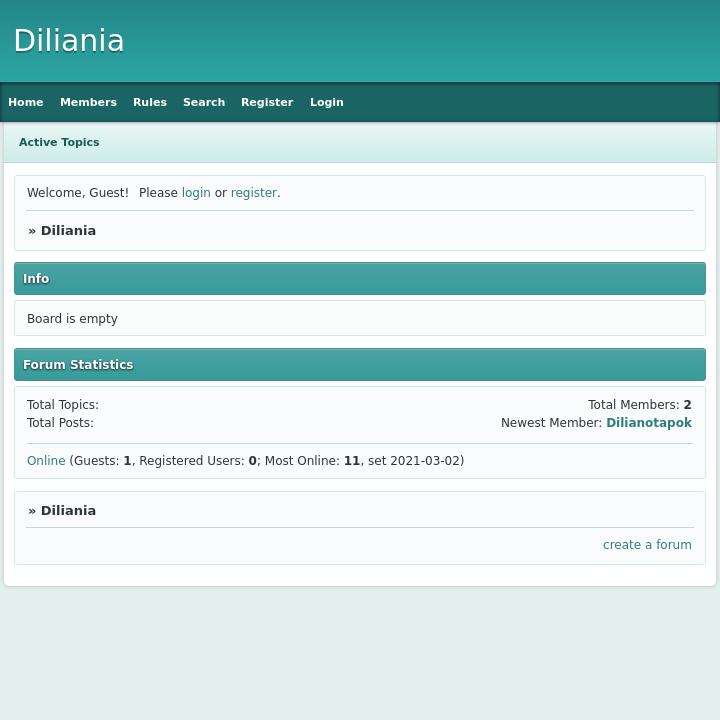Click the login link in welcome message
720x720 pixels.
196,193
